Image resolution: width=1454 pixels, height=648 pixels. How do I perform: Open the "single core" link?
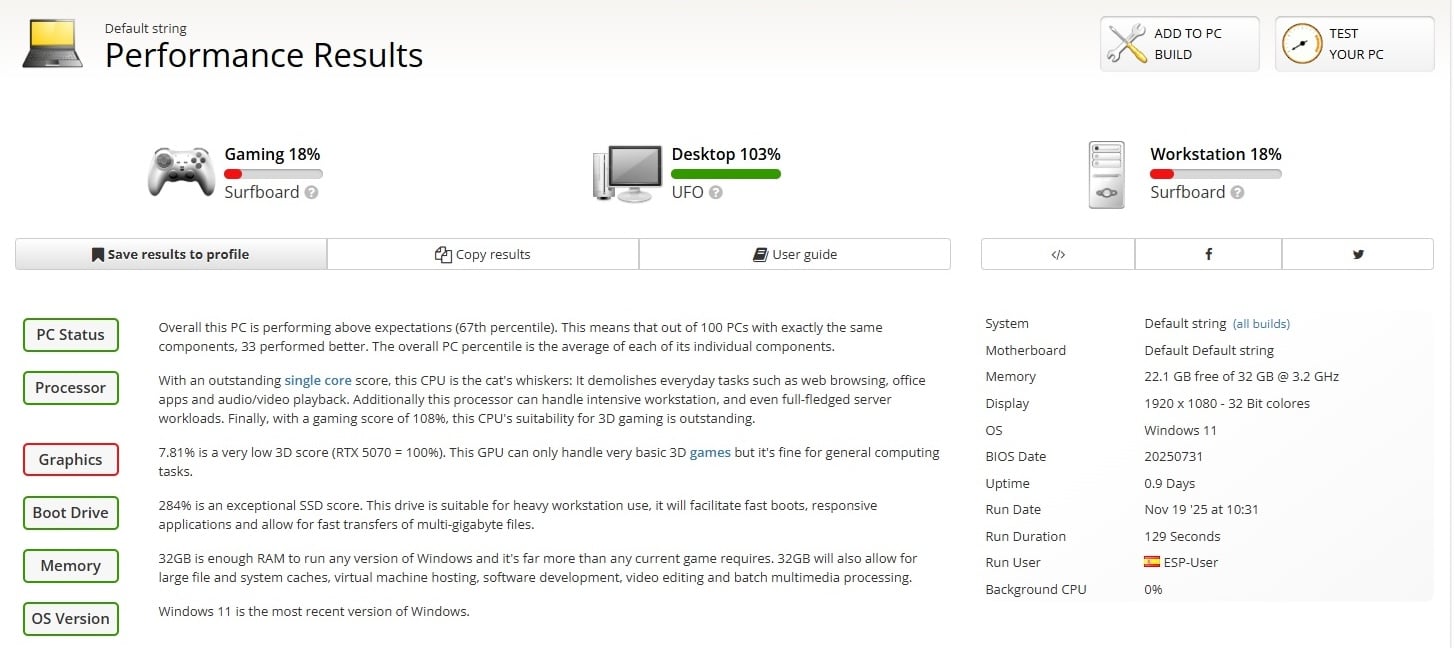(318, 380)
